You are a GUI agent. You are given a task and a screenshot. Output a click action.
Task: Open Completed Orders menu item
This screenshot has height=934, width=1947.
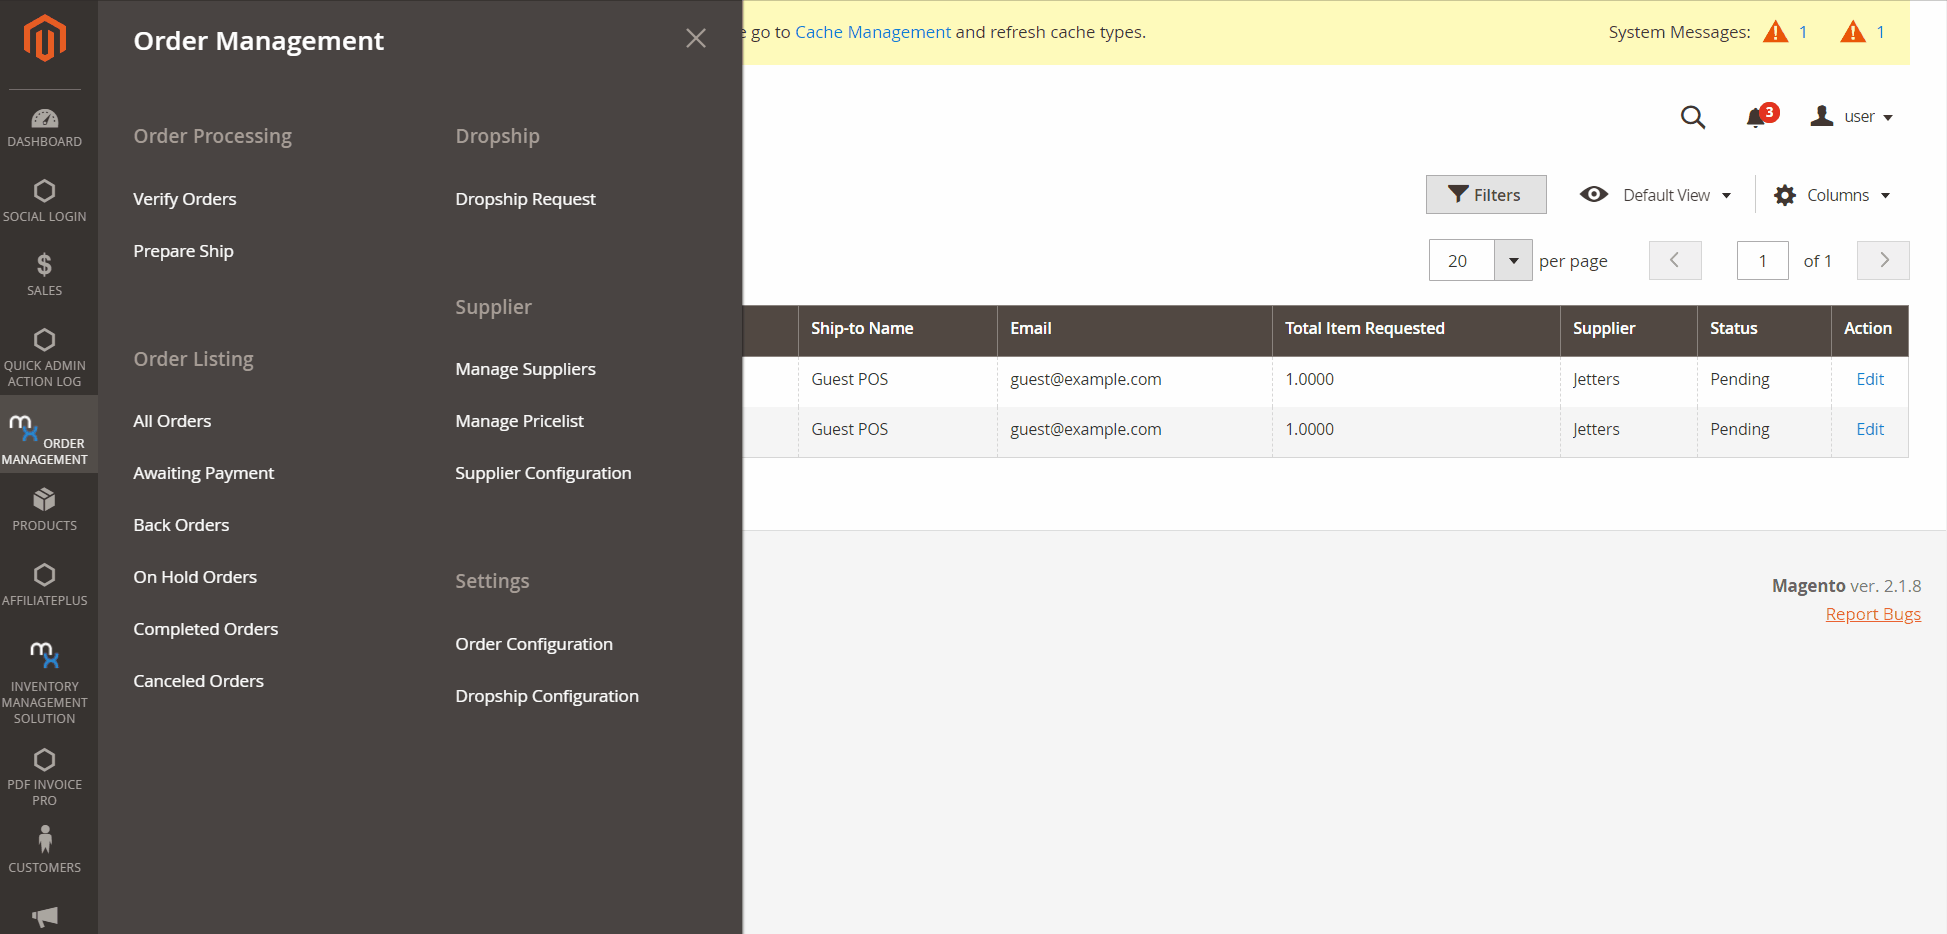(x=205, y=629)
